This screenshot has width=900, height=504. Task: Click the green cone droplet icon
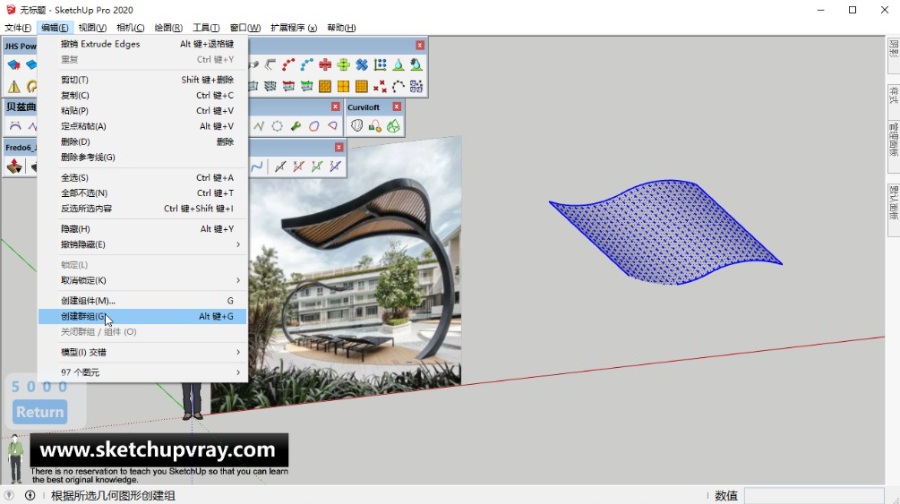click(x=398, y=65)
